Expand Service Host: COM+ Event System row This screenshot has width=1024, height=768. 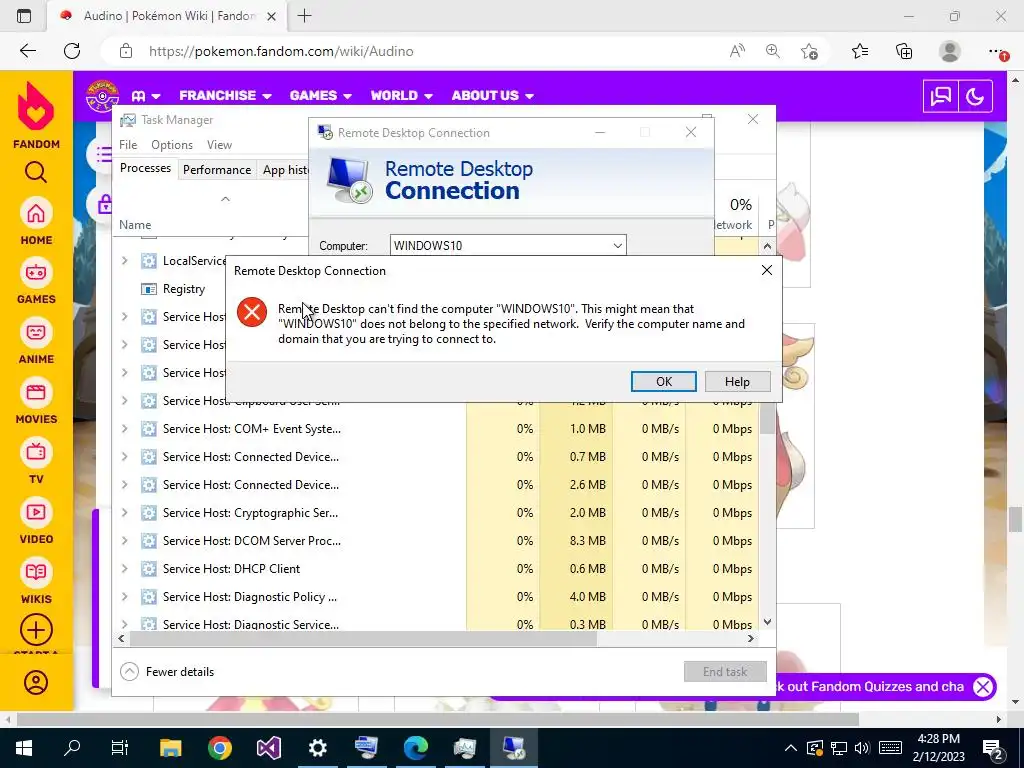pos(124,429)
